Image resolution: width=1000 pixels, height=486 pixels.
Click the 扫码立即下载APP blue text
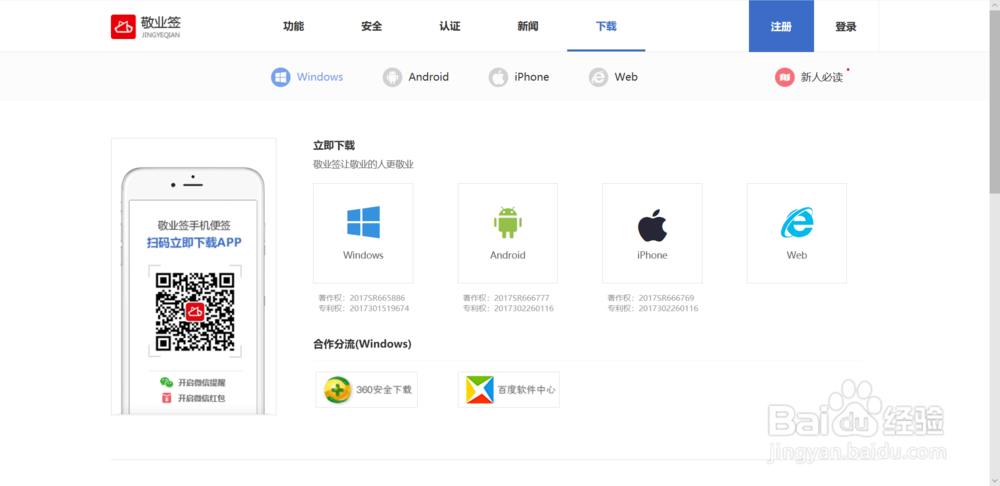[x=195, y=242]
